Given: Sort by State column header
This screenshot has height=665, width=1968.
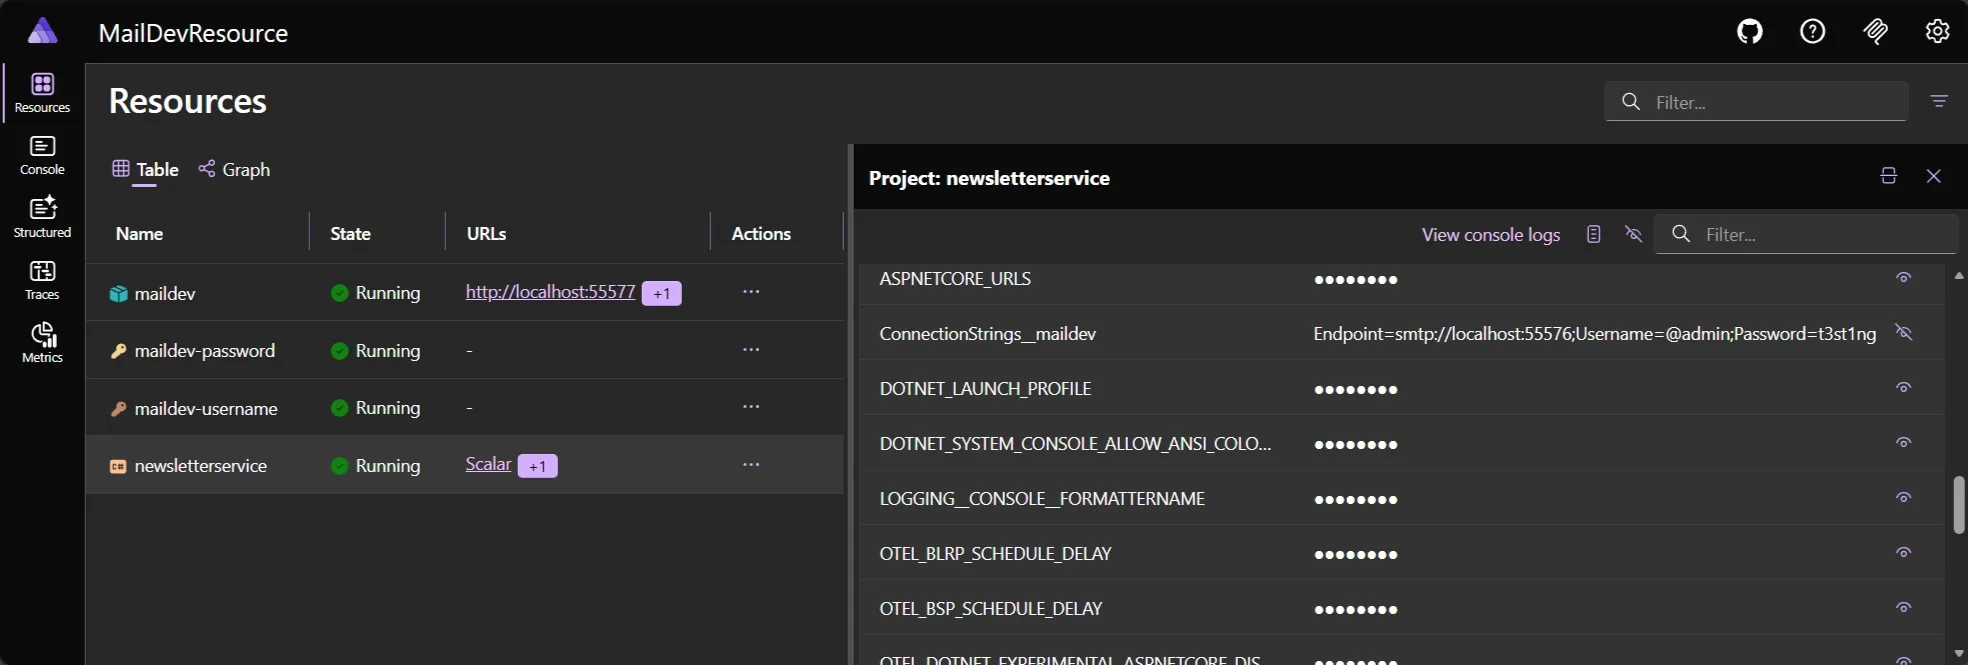Looking at the screenshot, I should point(350,233).
